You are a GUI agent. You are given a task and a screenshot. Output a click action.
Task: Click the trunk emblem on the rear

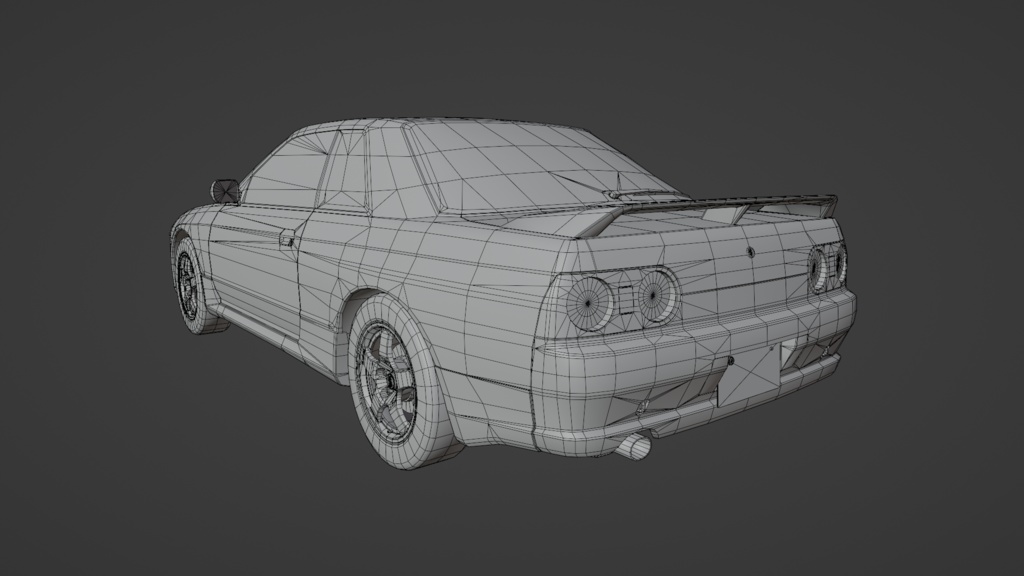pyautogui.click(x=750, y=251)
